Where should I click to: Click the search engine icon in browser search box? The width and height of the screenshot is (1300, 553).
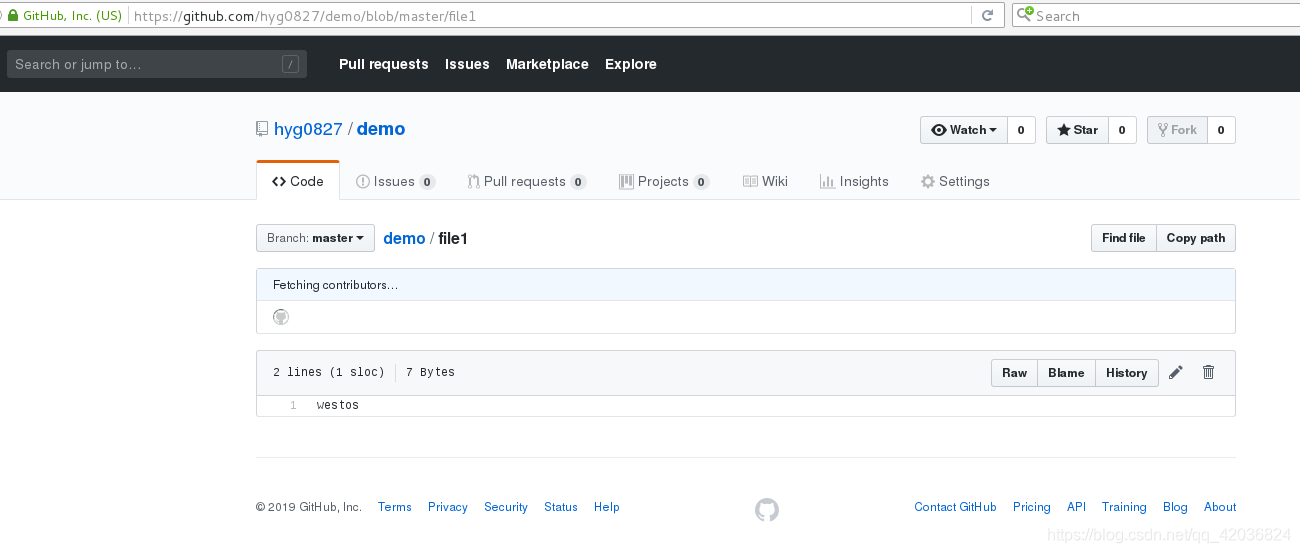pos(1025,15)
